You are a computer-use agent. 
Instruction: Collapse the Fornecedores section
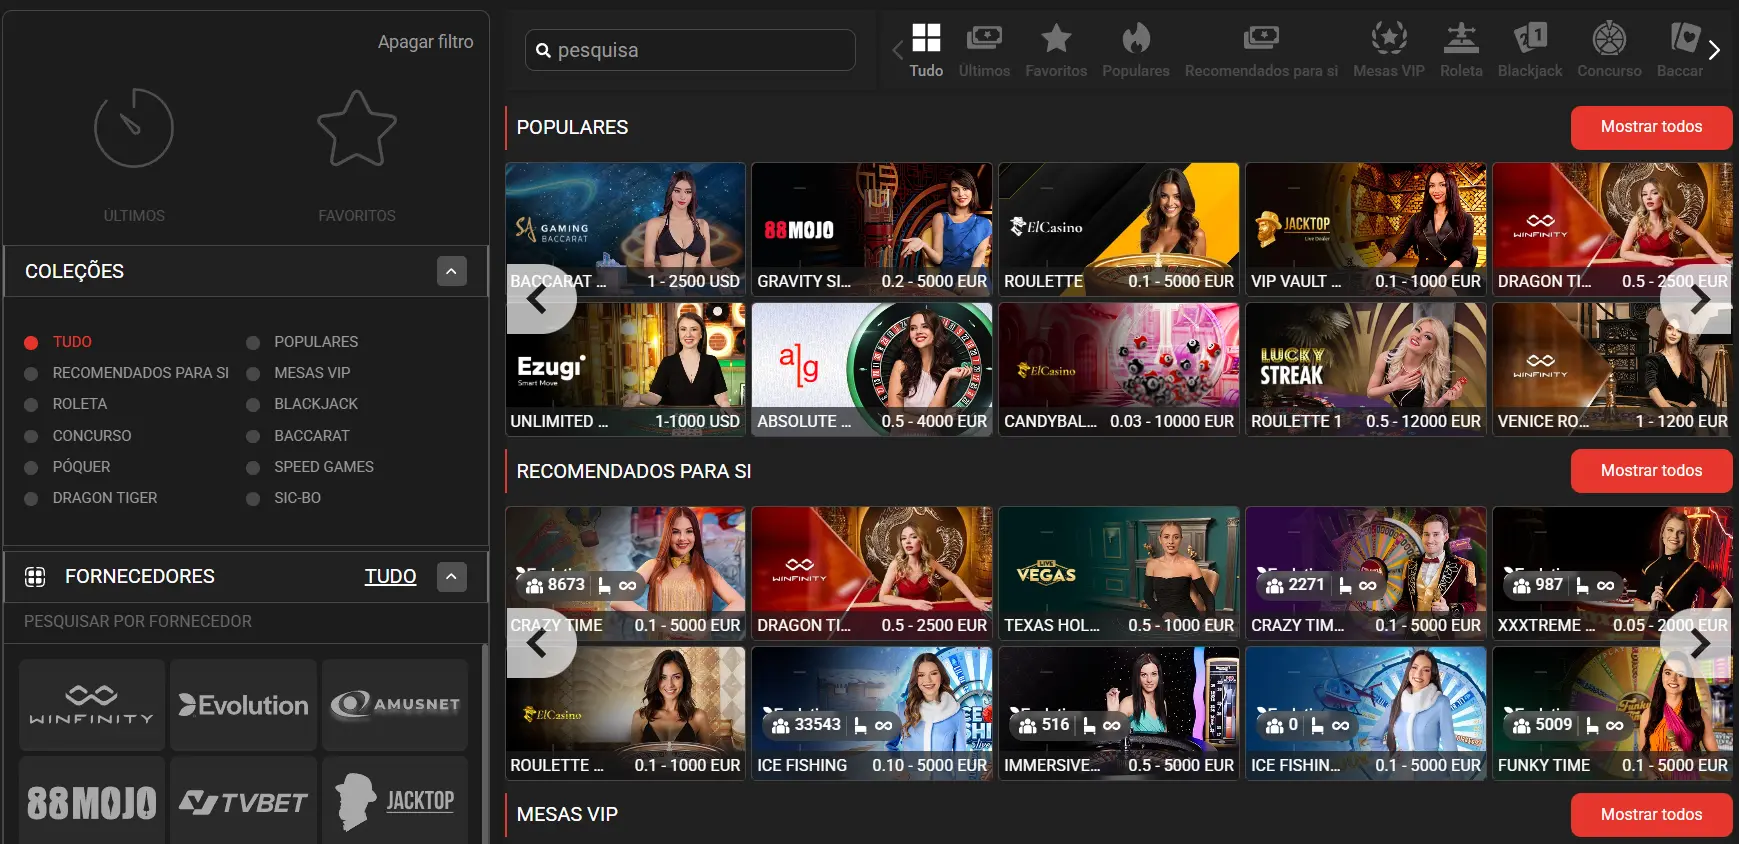tap(452, 576)
